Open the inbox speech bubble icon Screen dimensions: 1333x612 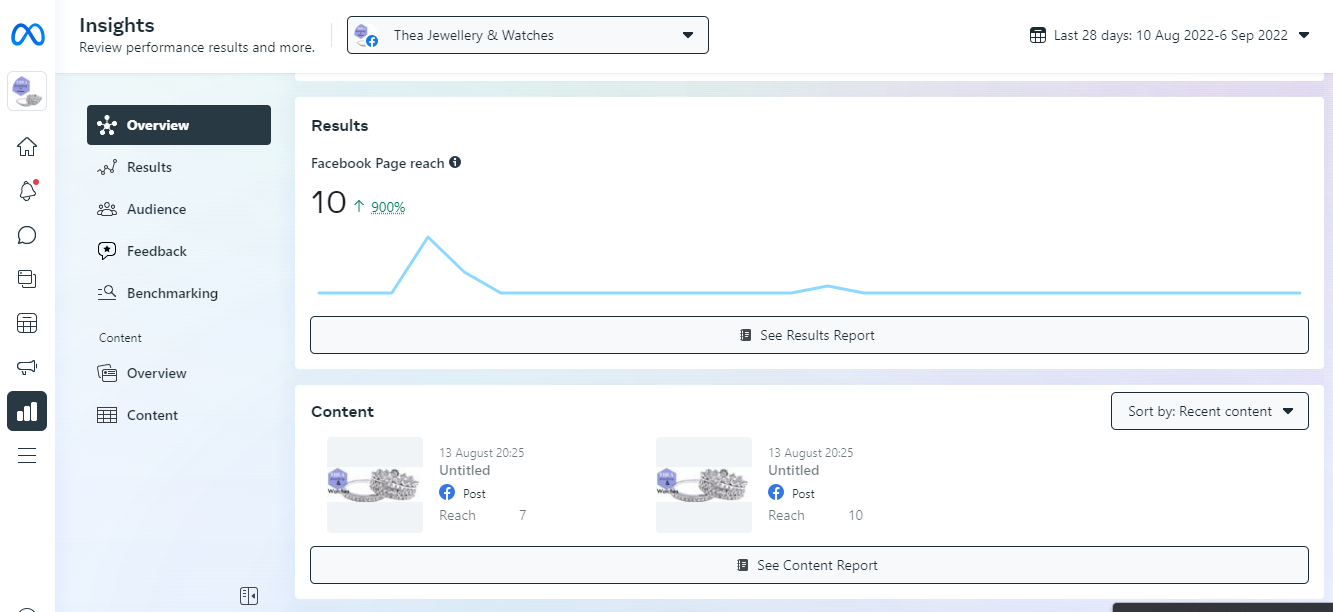(27, 235)
